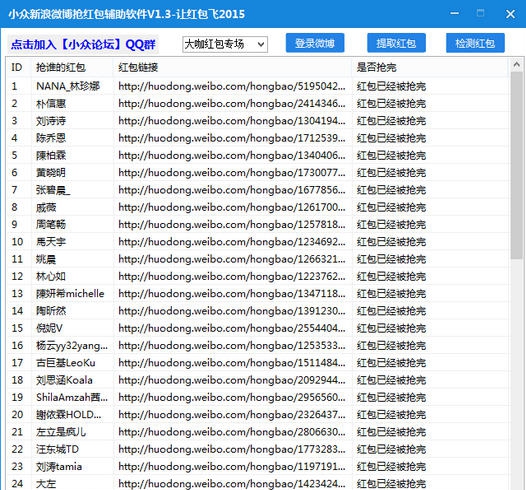Image resolution: width=526 pixels, height=490 pixels.
Task: Click the 提取红包 button
Action: (x=396, y=43)
